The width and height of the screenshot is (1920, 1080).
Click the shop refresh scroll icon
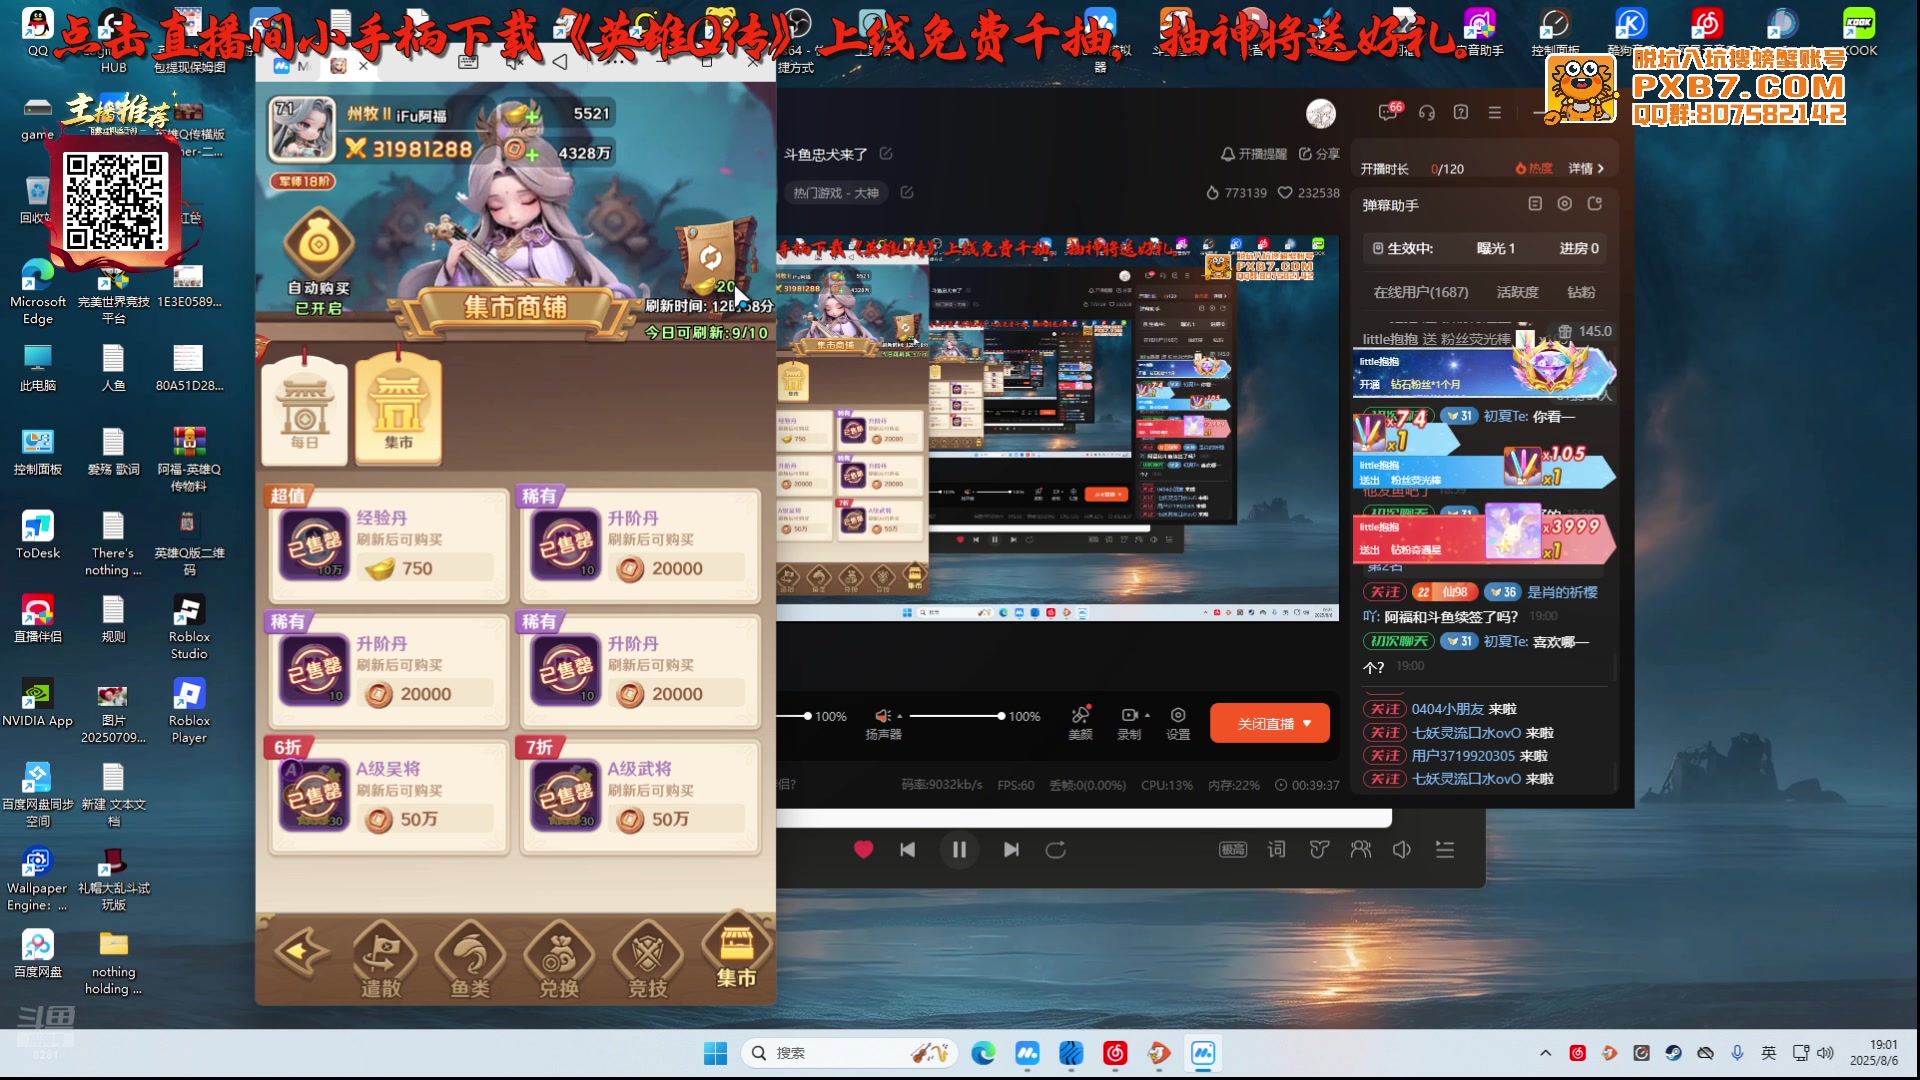[x=711, y=258]
